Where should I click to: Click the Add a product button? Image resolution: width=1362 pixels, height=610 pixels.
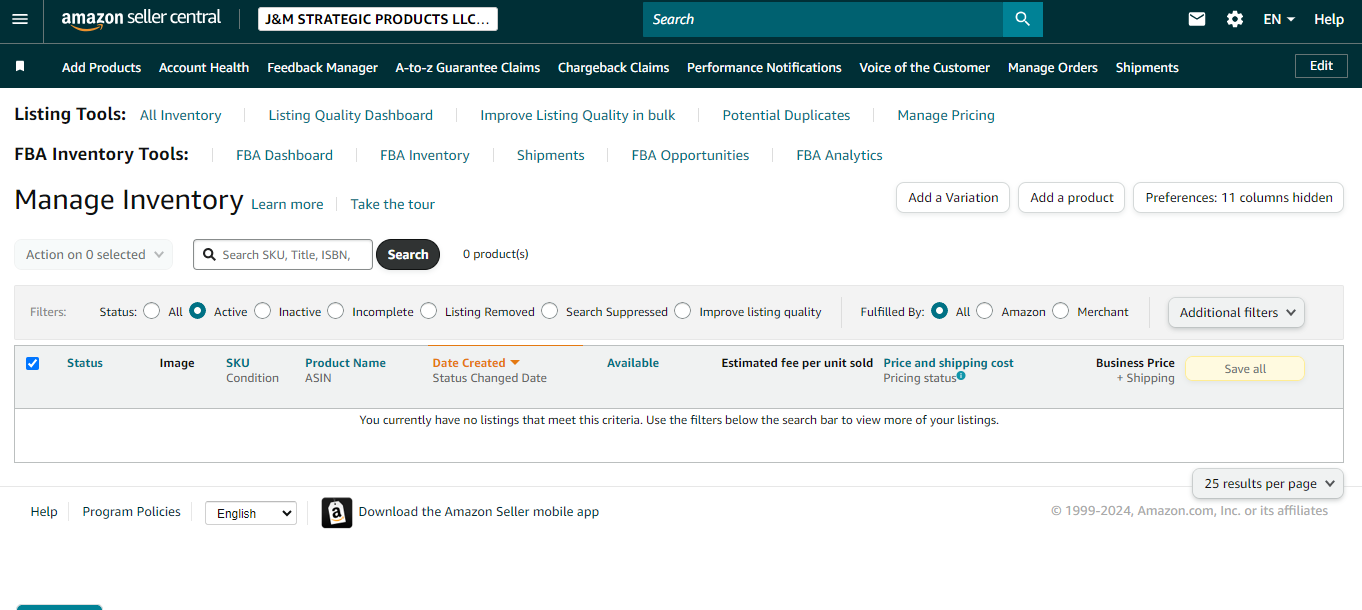(1072, 197)
